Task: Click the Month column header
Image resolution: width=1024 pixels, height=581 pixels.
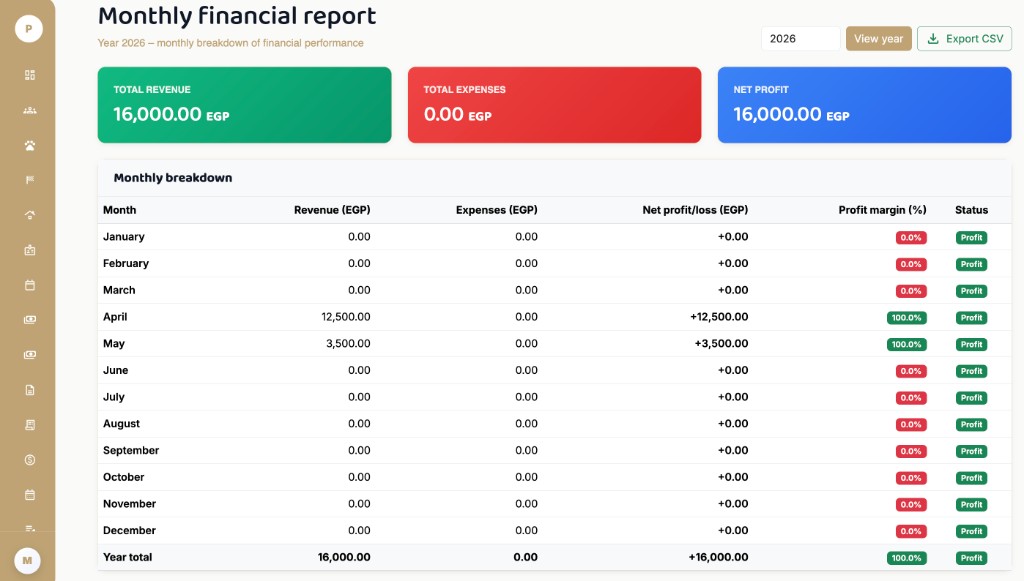Action: click(x=120, y=210)
